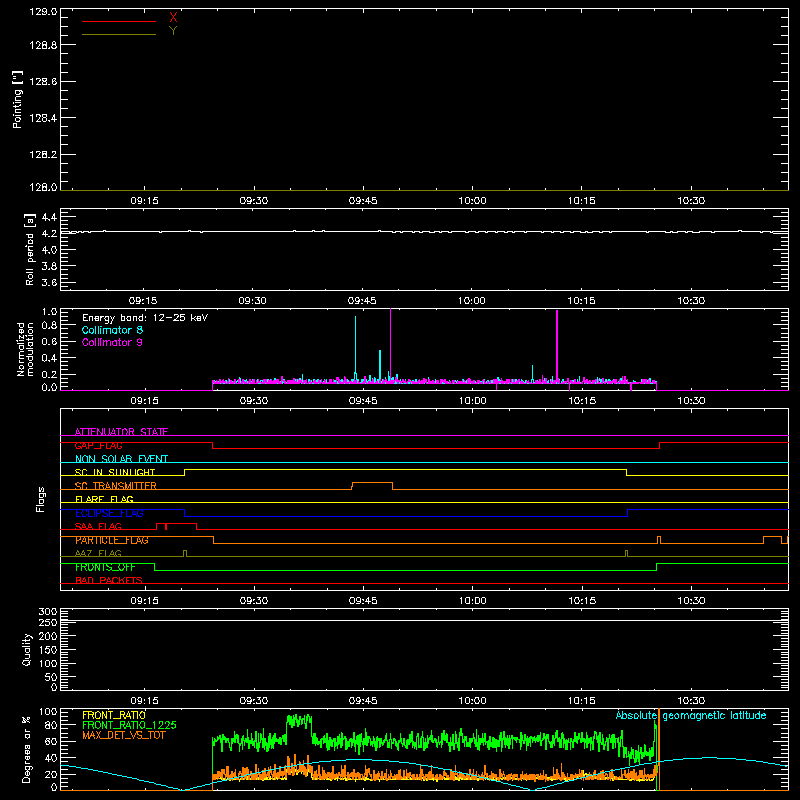Select the orange MAX_DET_VS_TOT legend entry

pos(124,735)
